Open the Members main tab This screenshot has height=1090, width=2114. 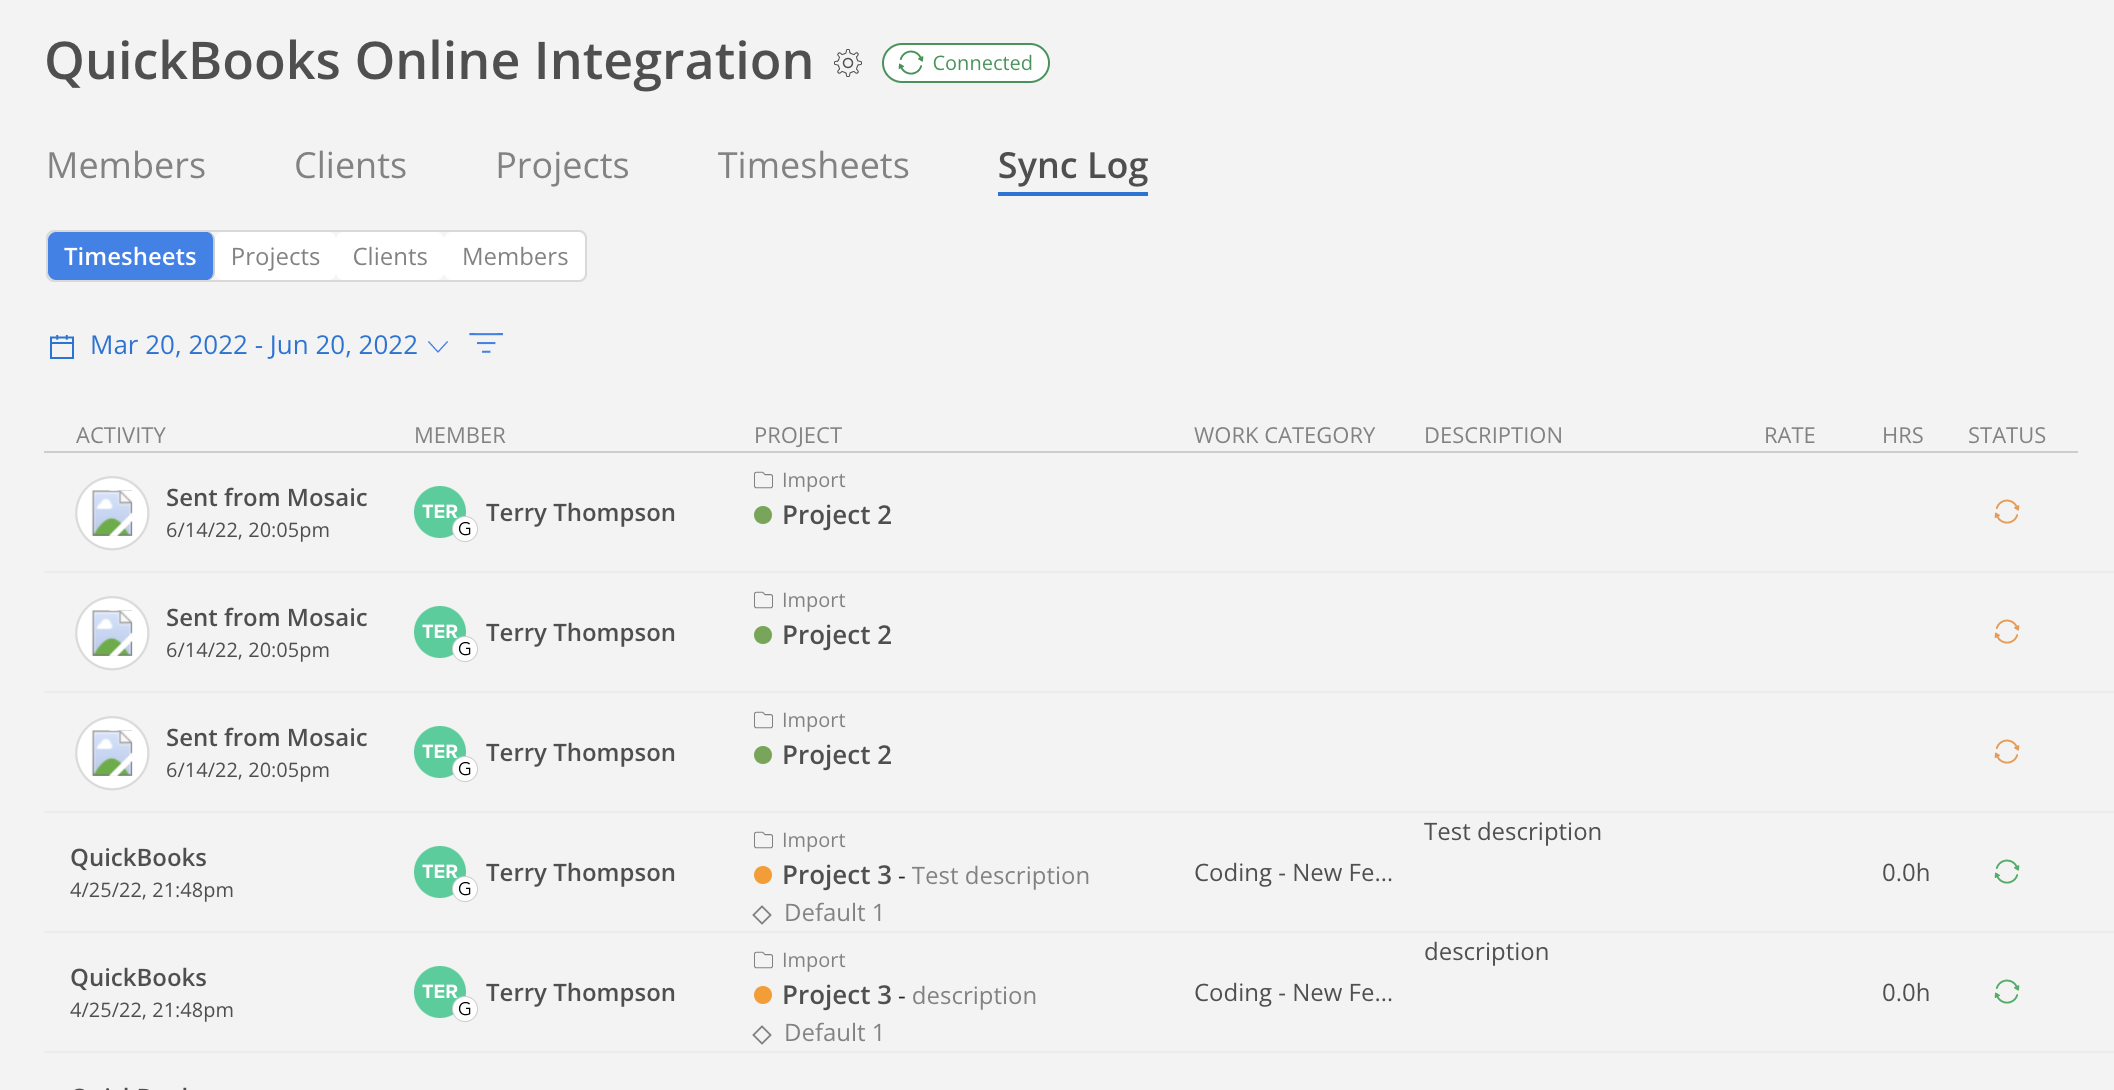(x=126, y=165)
